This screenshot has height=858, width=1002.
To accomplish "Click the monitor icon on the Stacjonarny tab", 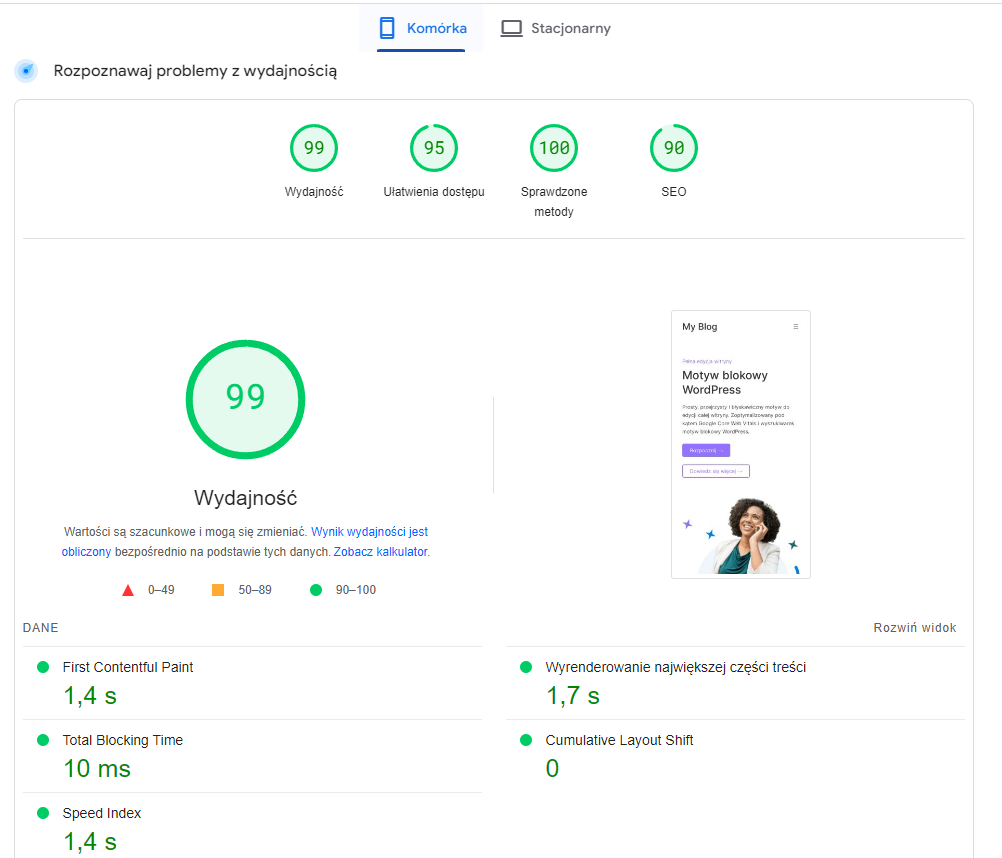I will click(x=512, y=28).
